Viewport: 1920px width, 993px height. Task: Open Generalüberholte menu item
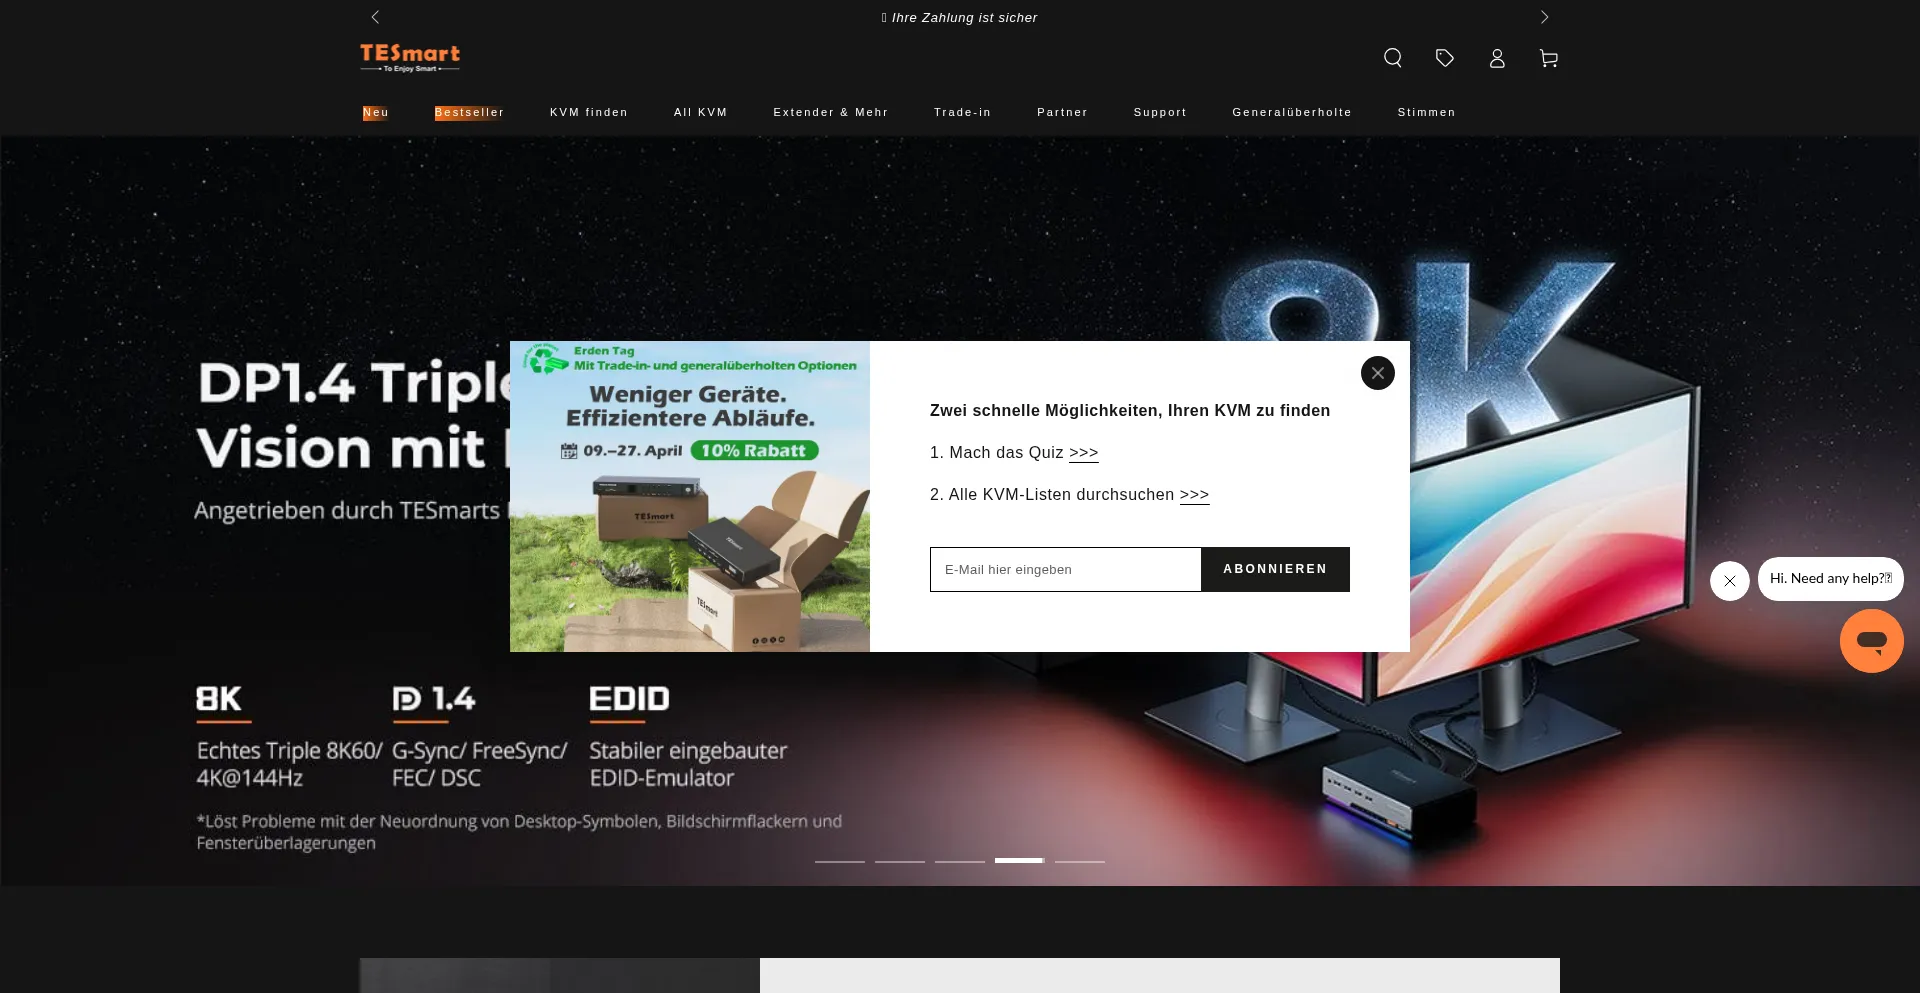click(1292, 112)
